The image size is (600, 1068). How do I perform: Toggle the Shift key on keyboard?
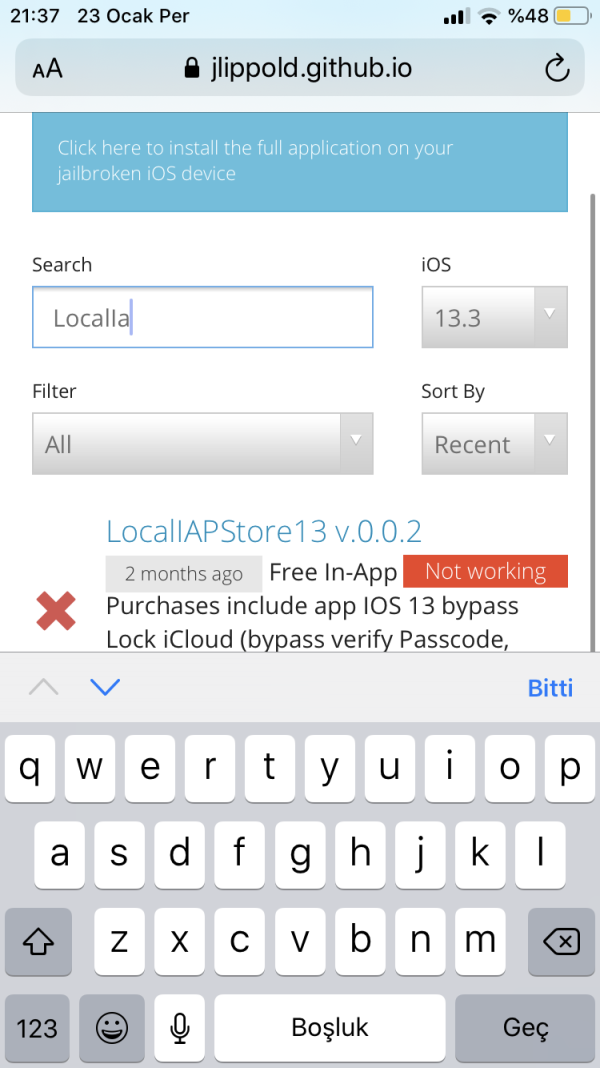(38, 941)
